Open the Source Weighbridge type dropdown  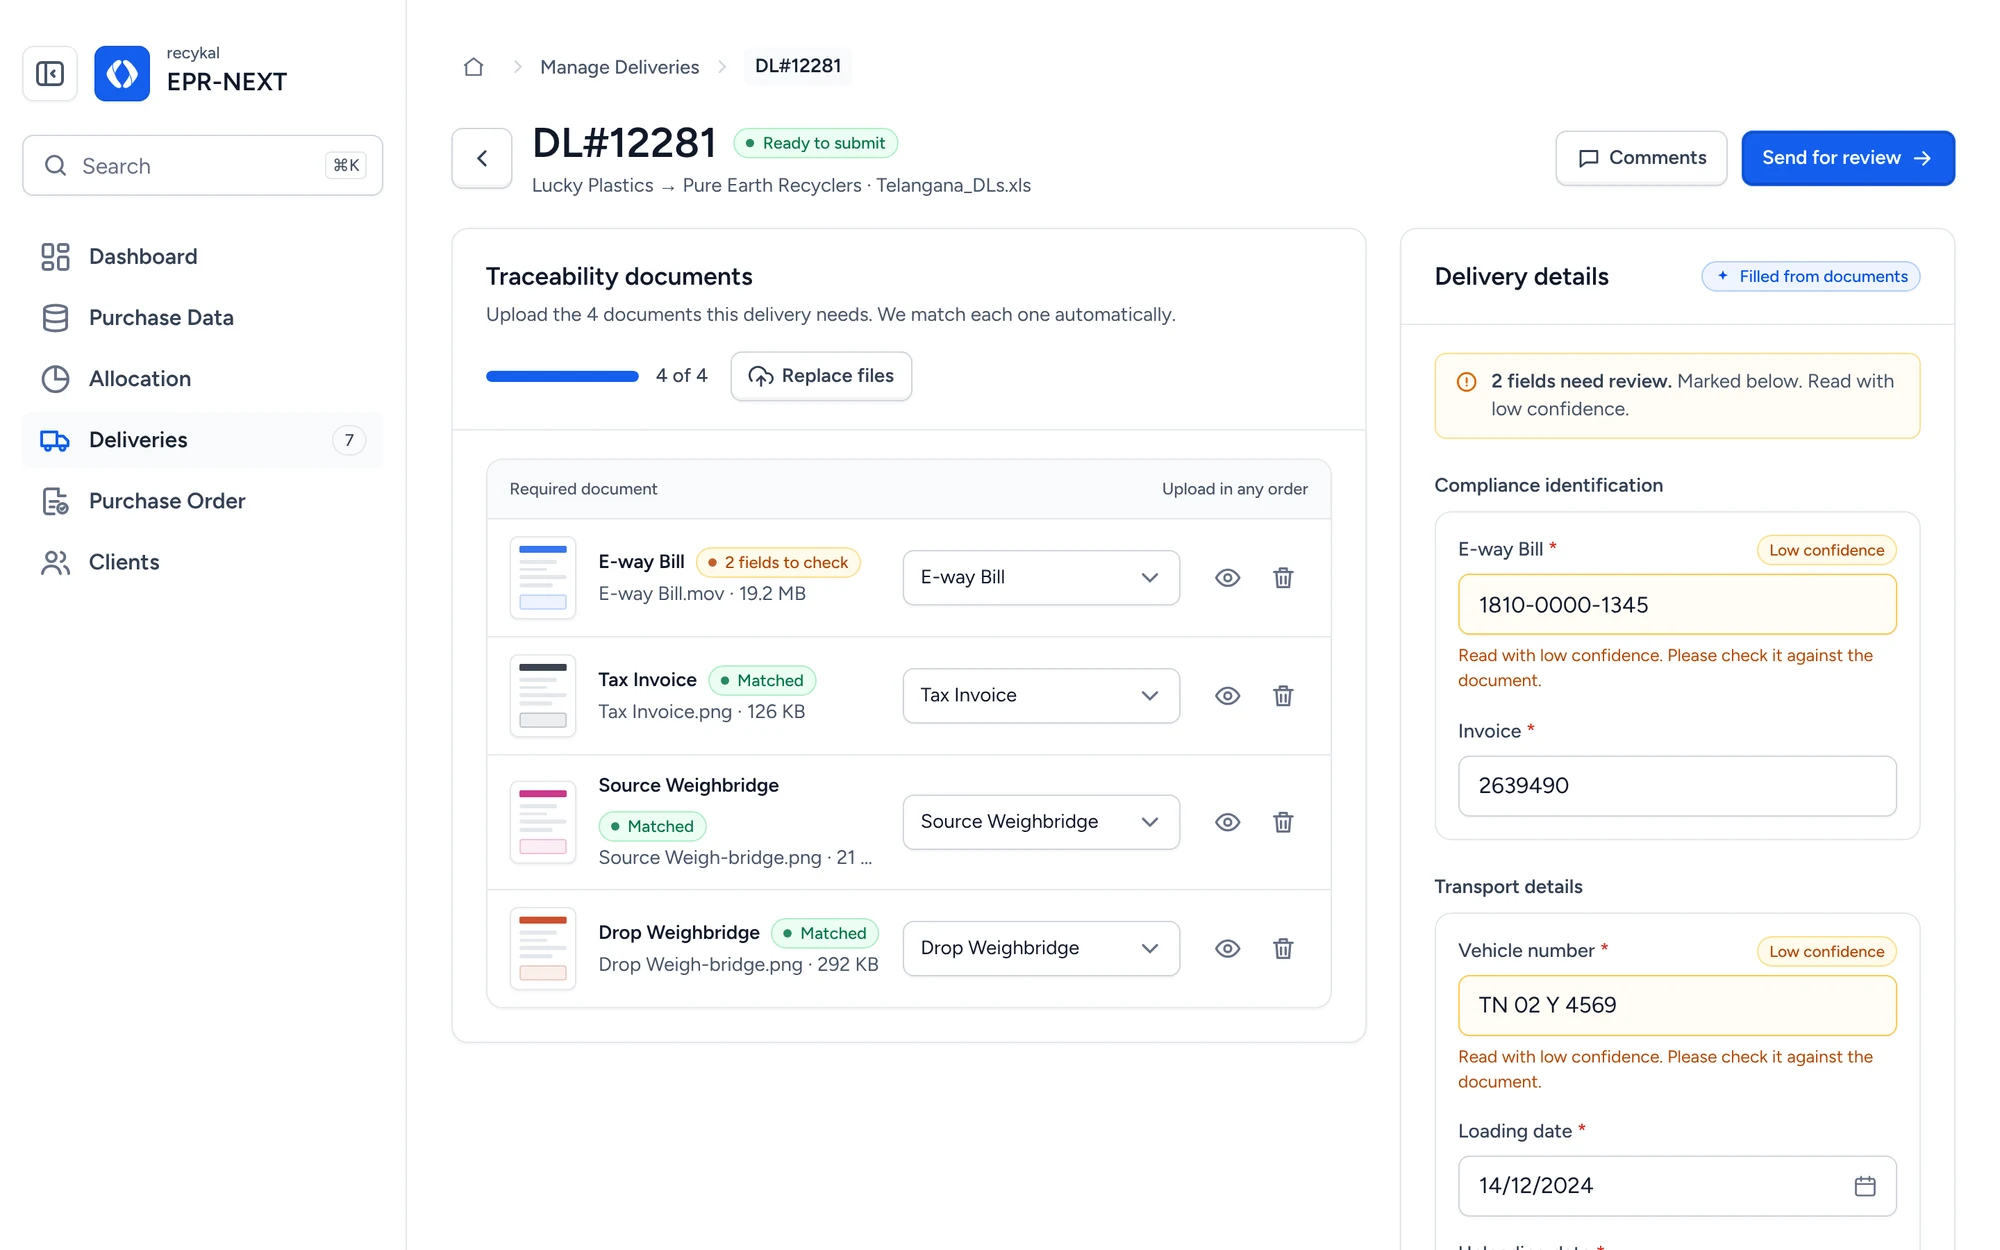(x=1041, y=822)
